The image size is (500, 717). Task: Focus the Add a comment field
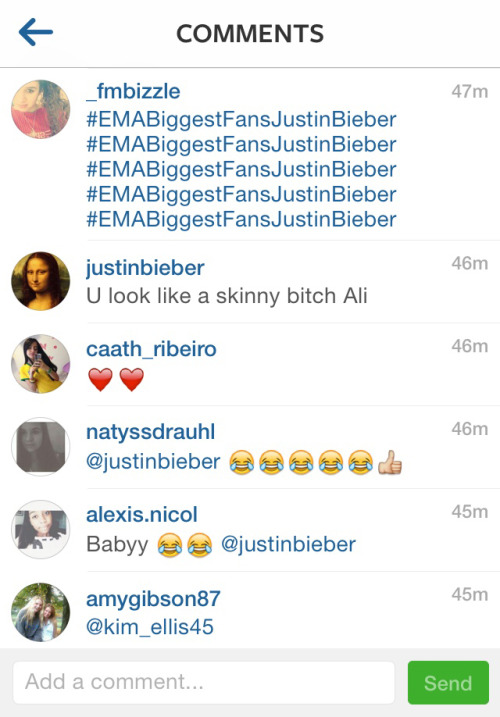204,682
